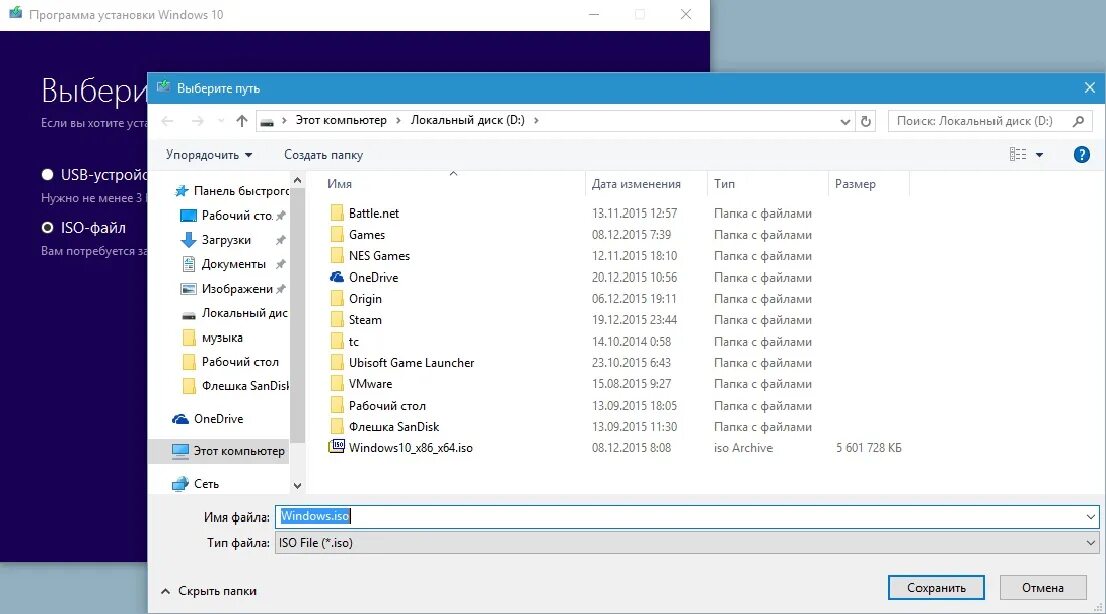Screen dimensions: 1106x614
Task: Sort by 'Имя' column header
Action: 339,183
